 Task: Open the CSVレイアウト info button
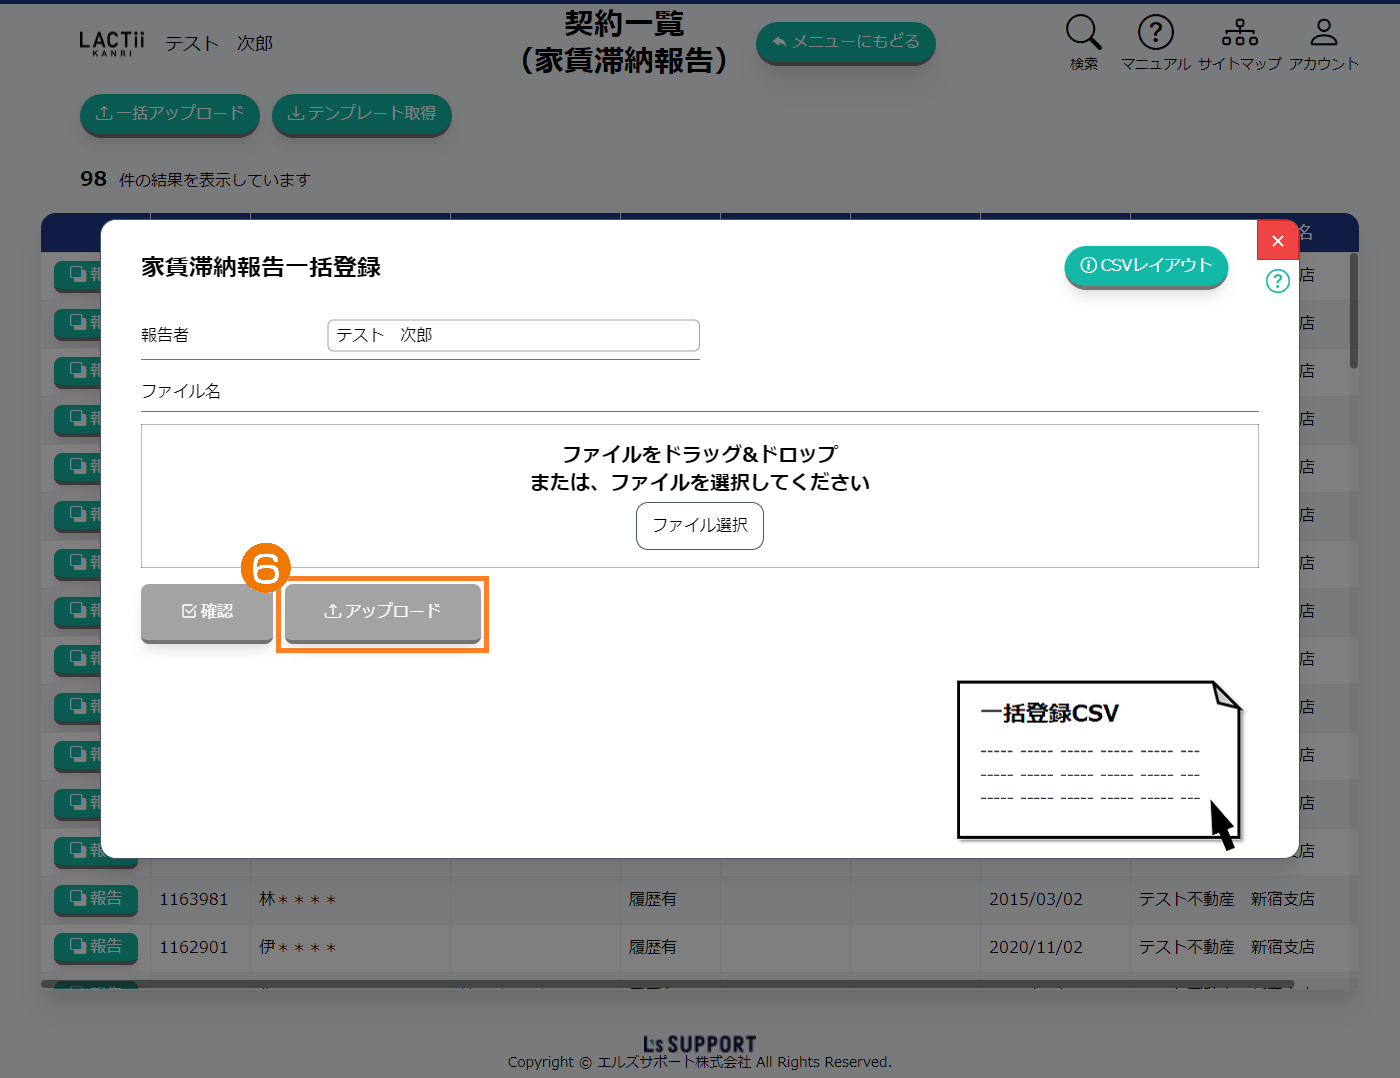click(1146, 266)
